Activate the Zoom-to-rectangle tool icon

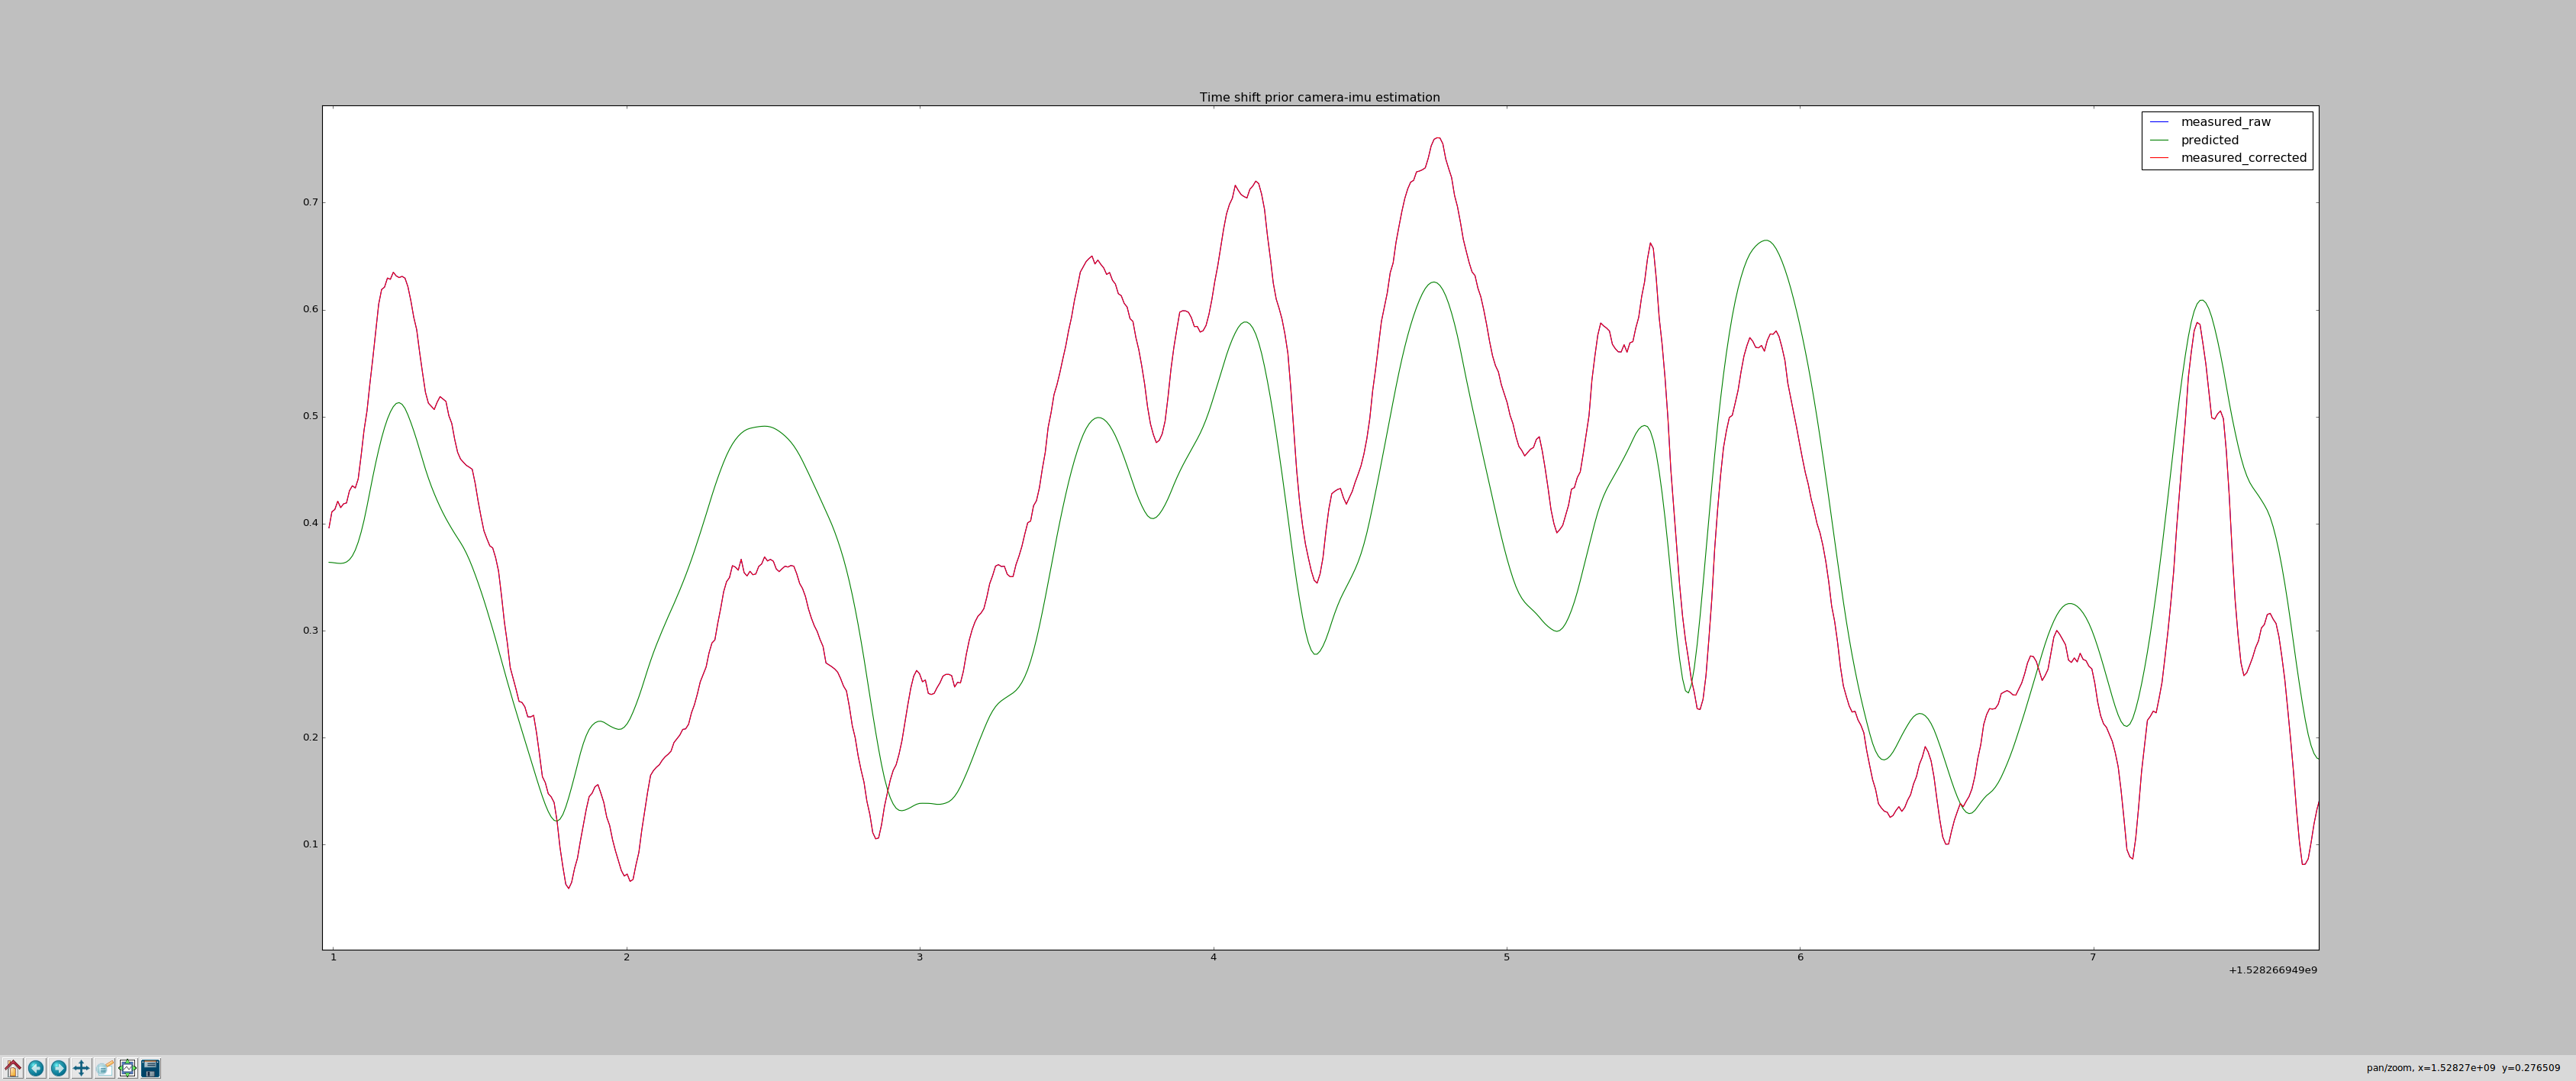pos(105,1067)
